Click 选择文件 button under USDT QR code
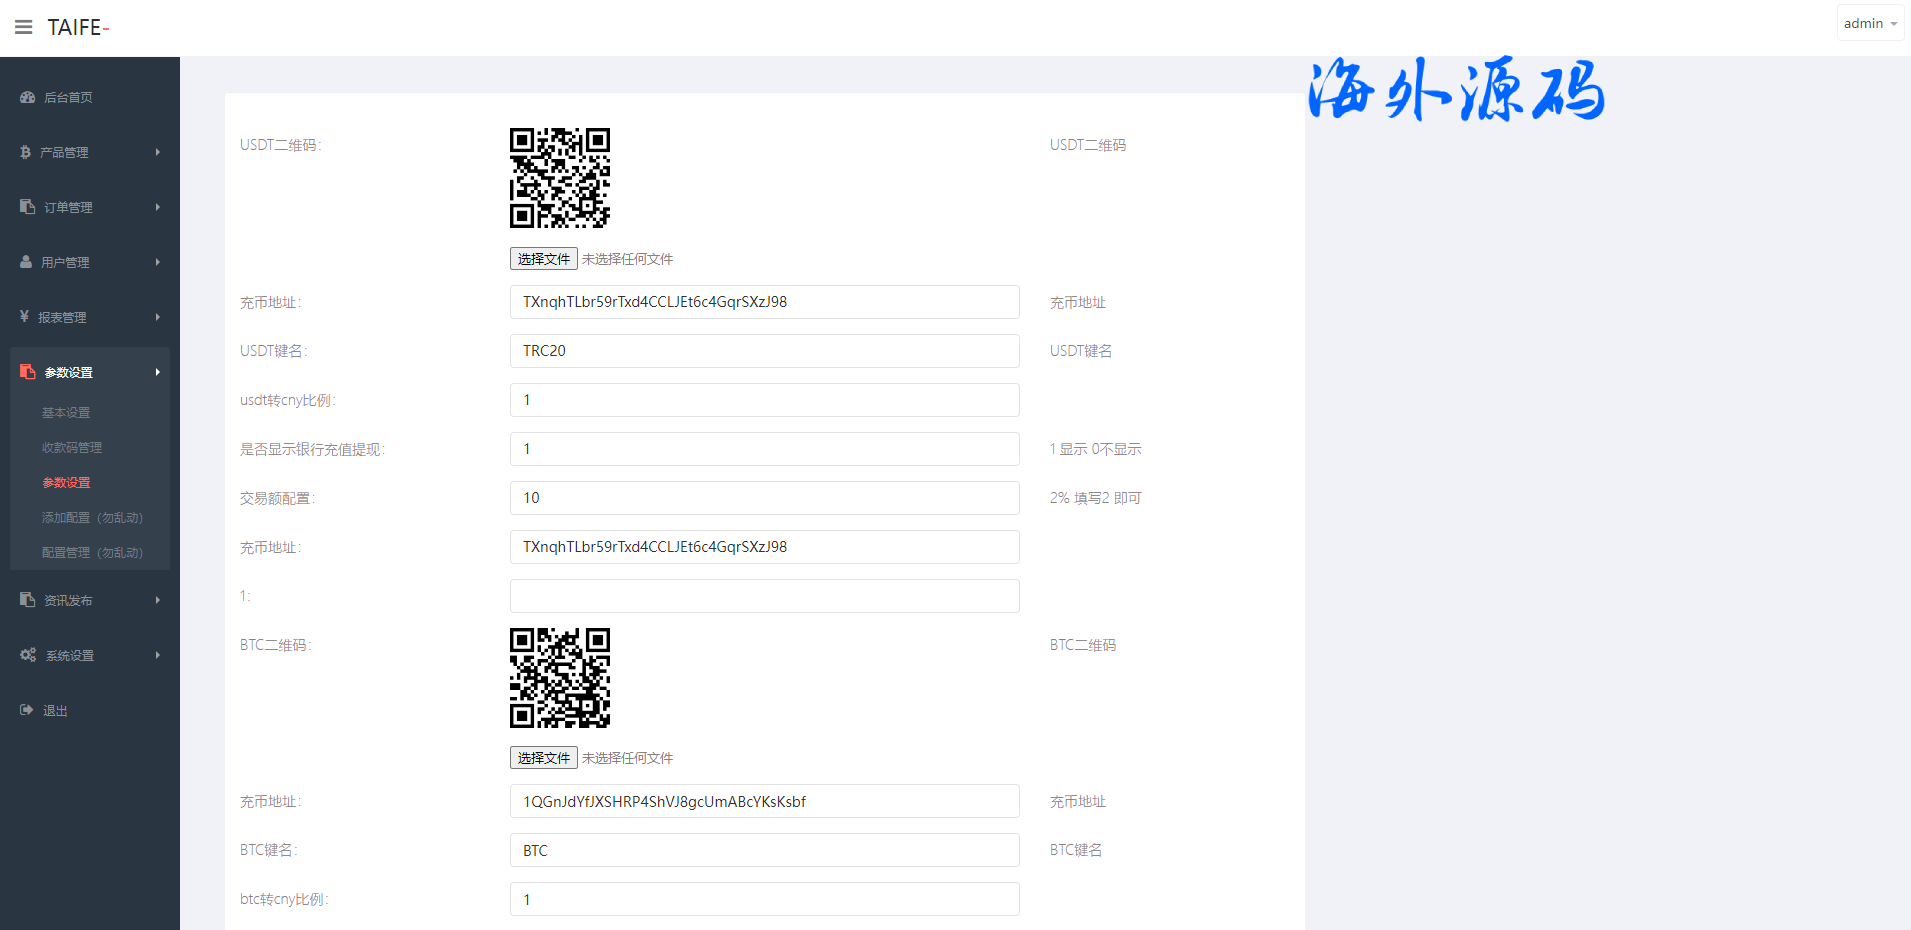 [x=543, y=259]
